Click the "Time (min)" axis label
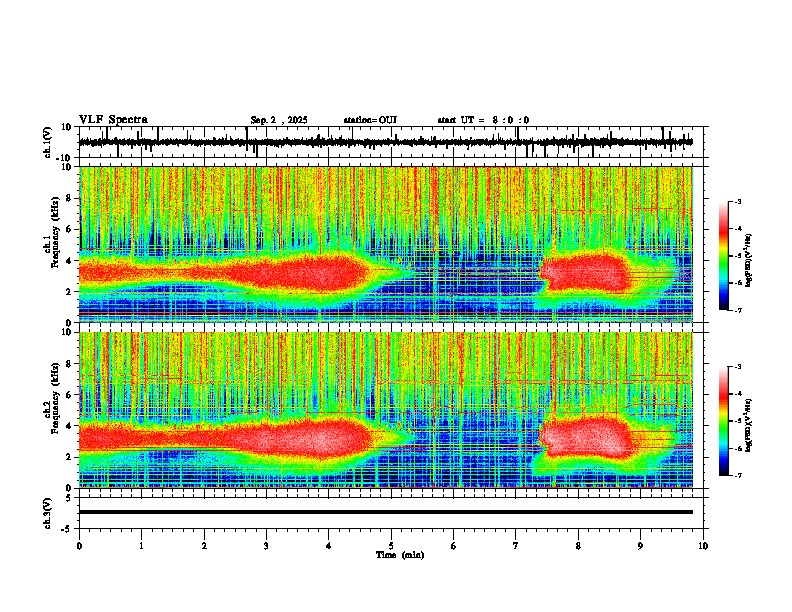 [400, 555]
